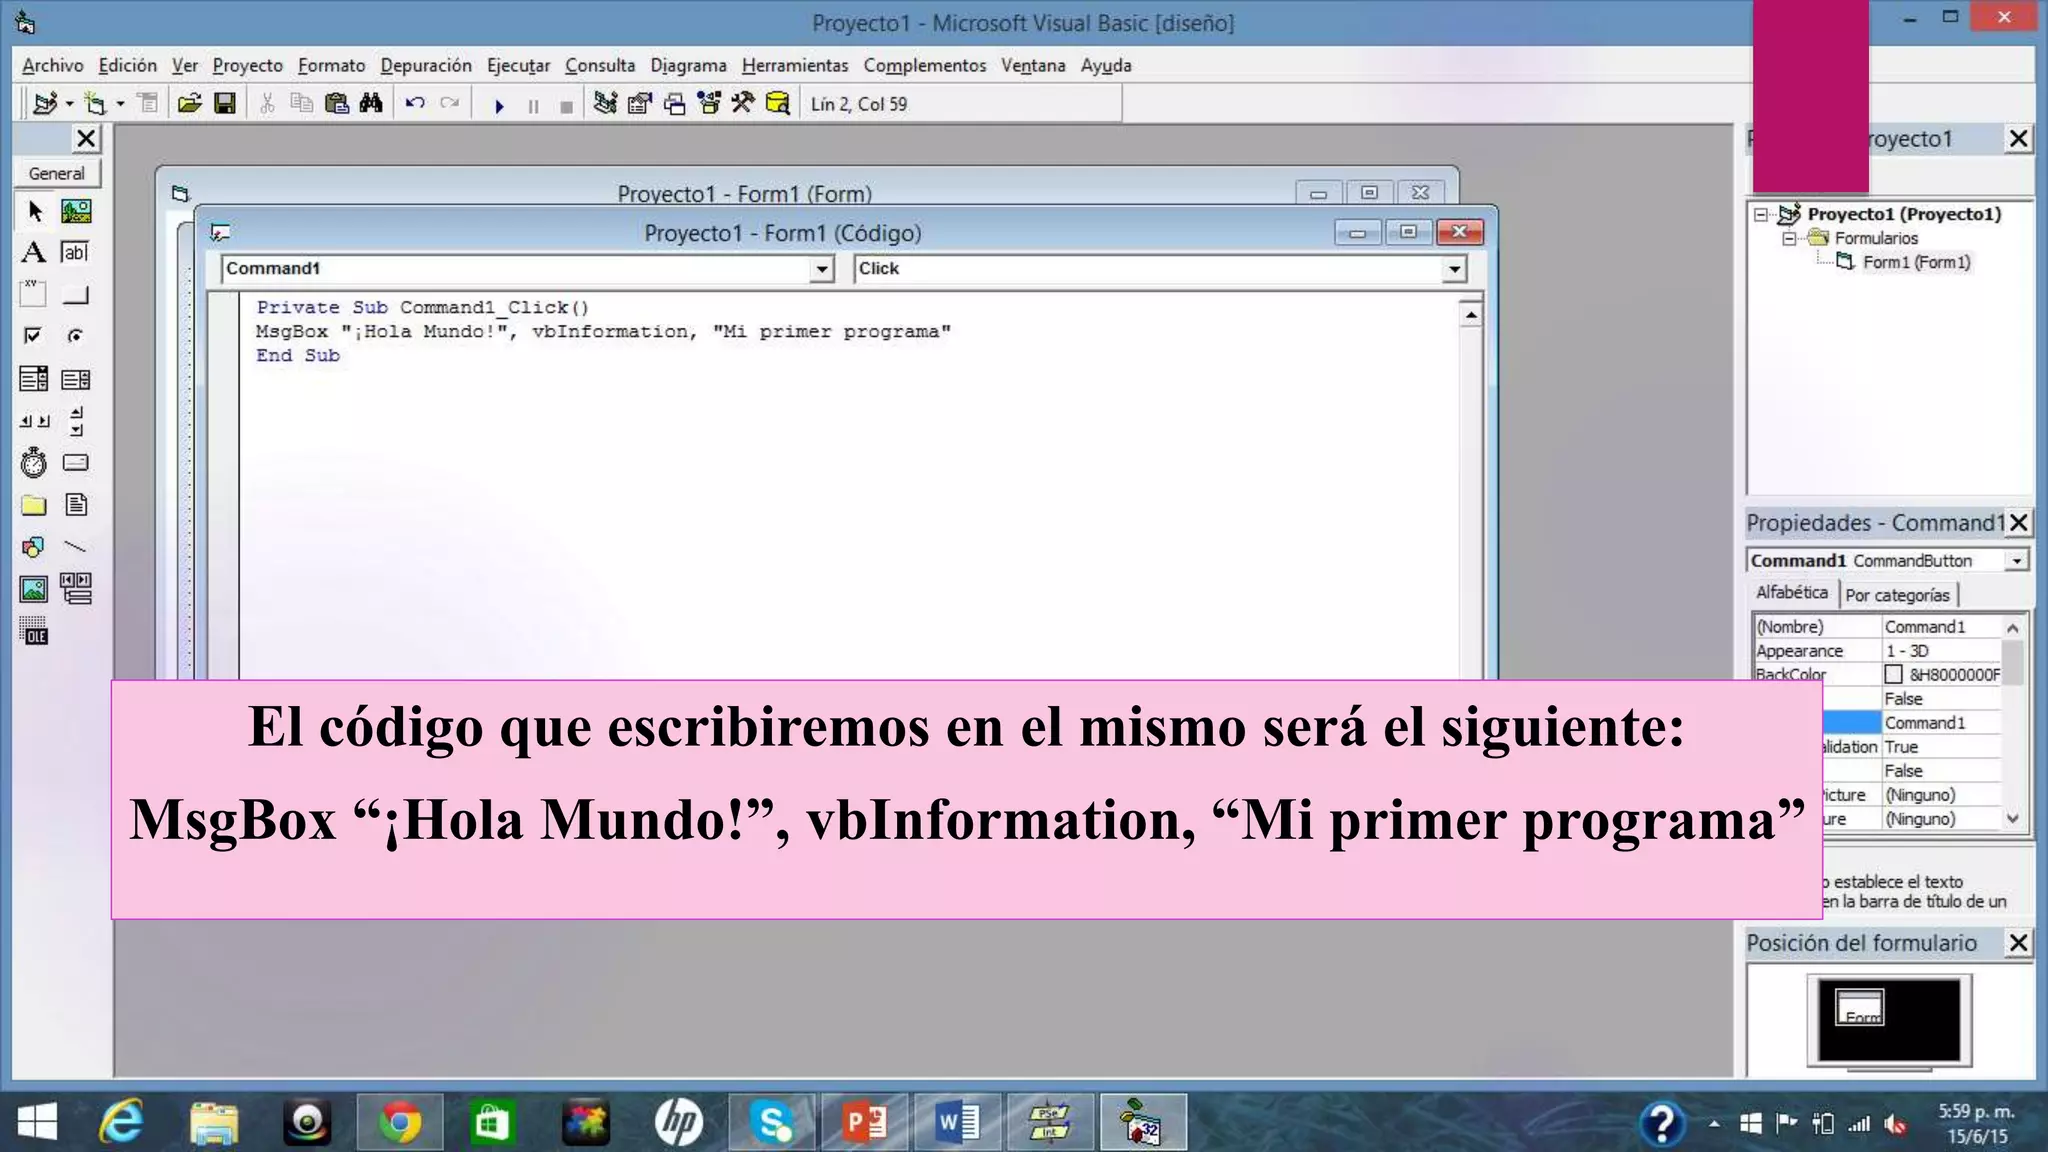Open the Toolbox toolbar icon
The image size is (2048, 1152).
point(743,104)
